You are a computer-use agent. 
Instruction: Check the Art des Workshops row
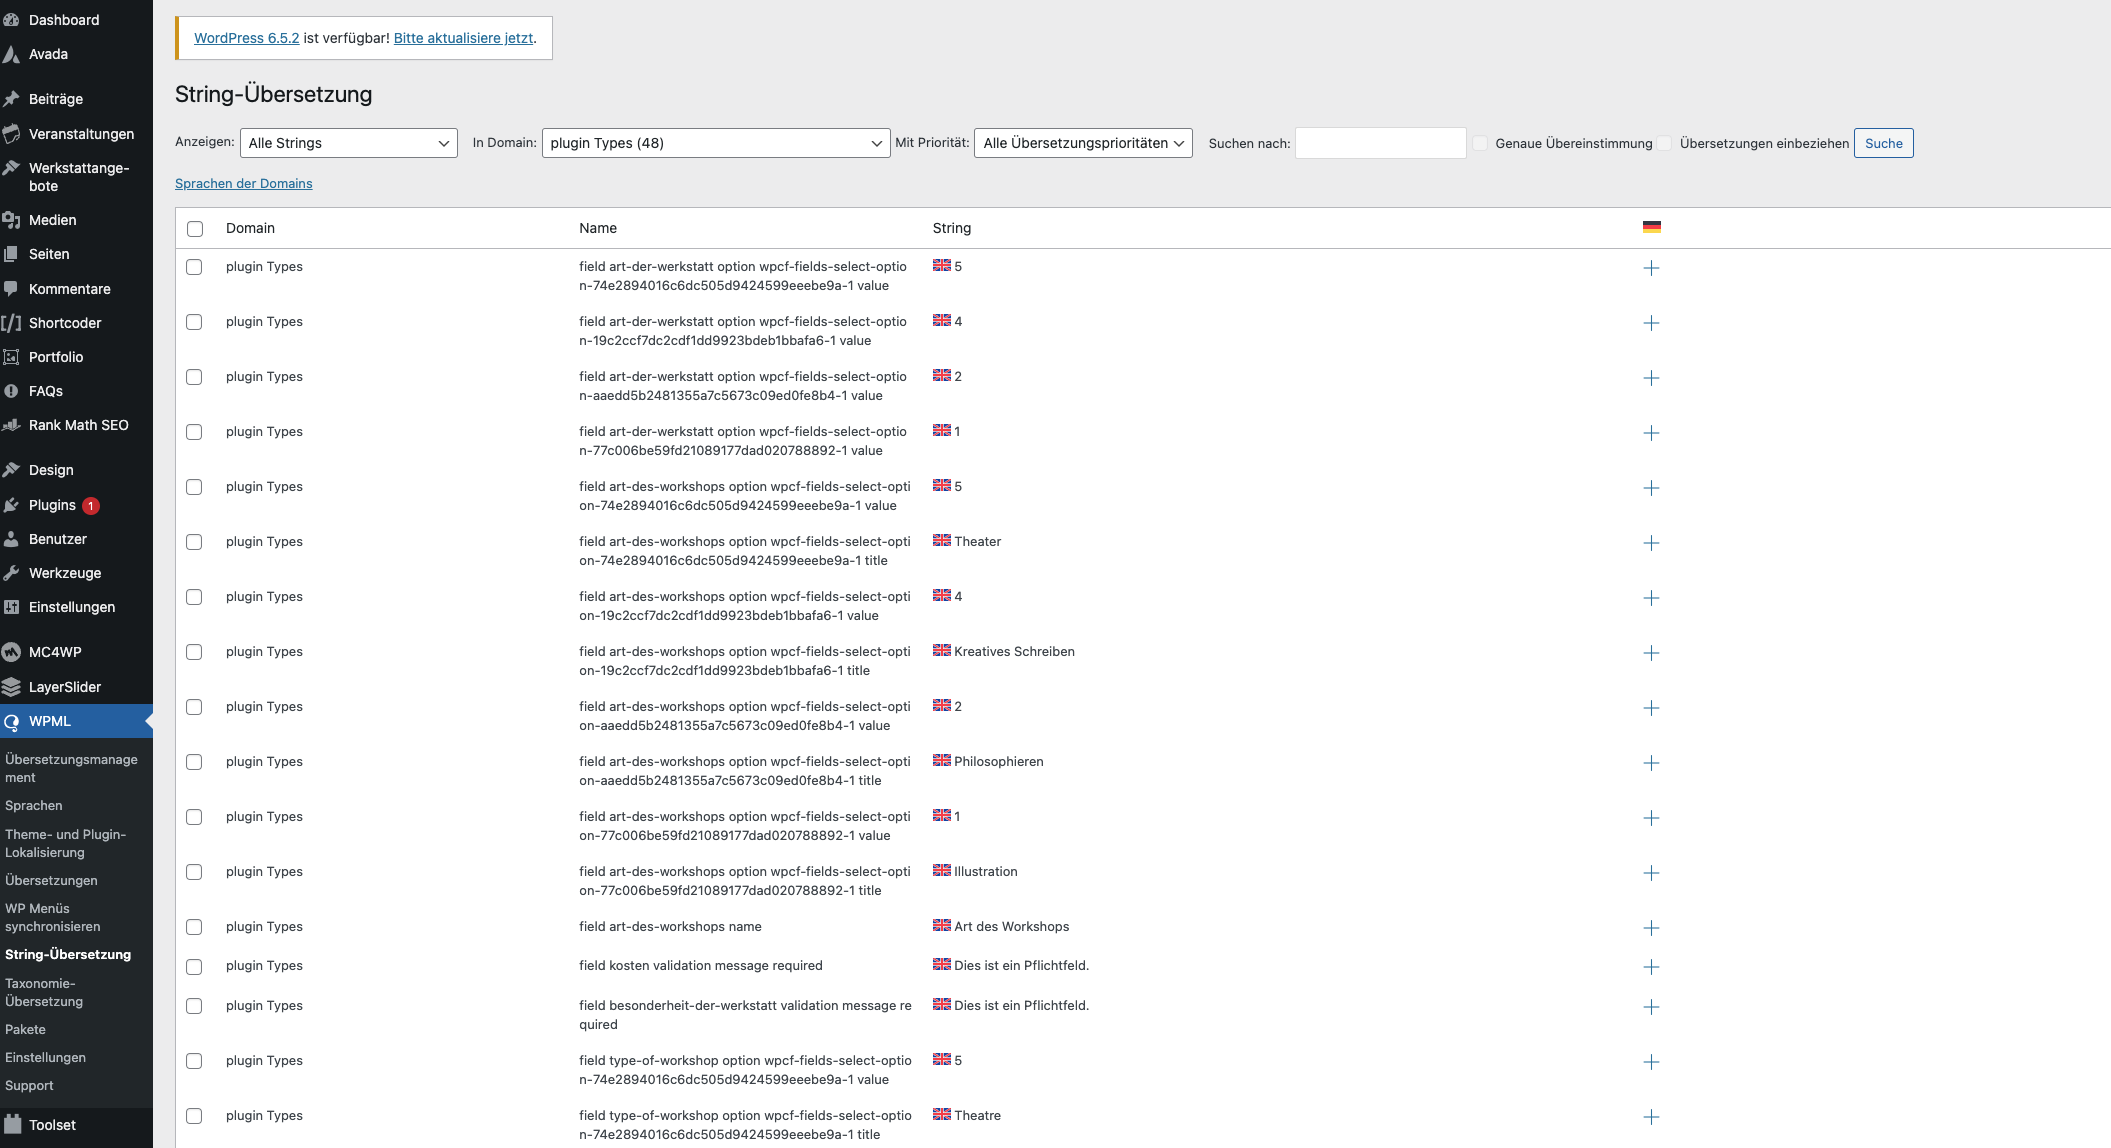pos(194,927)
